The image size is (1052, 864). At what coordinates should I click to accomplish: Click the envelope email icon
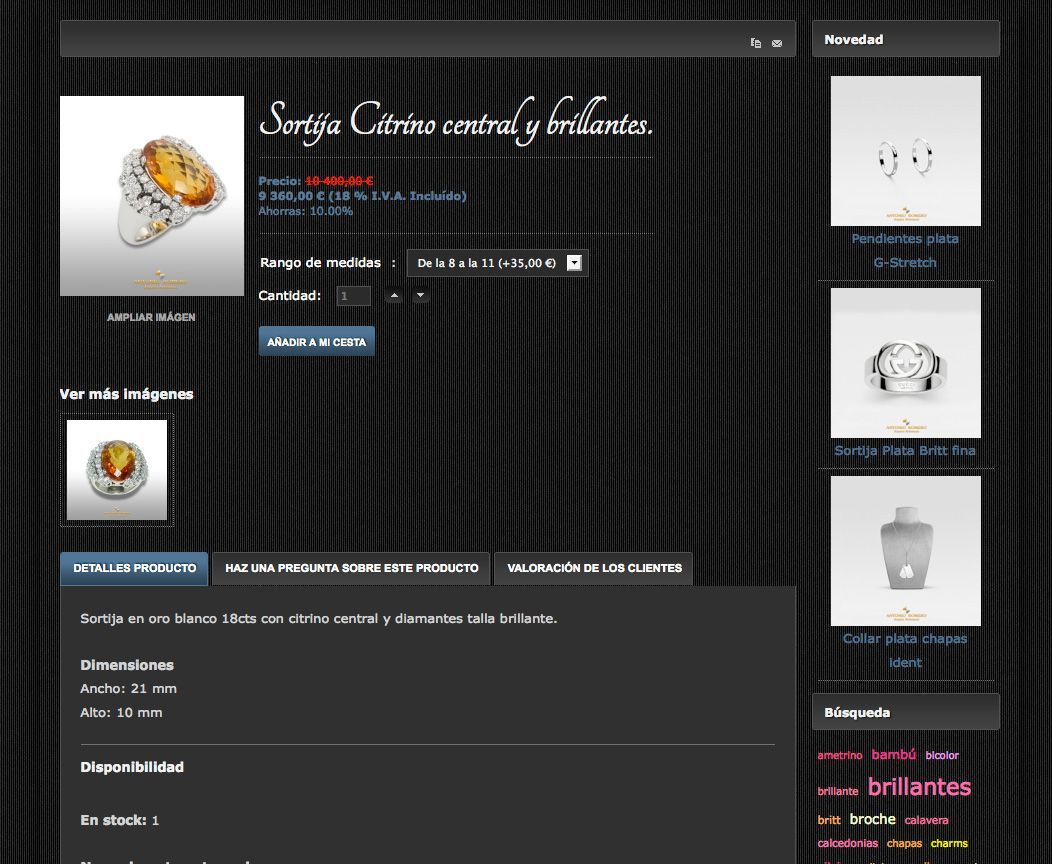(x=777, y=44)
